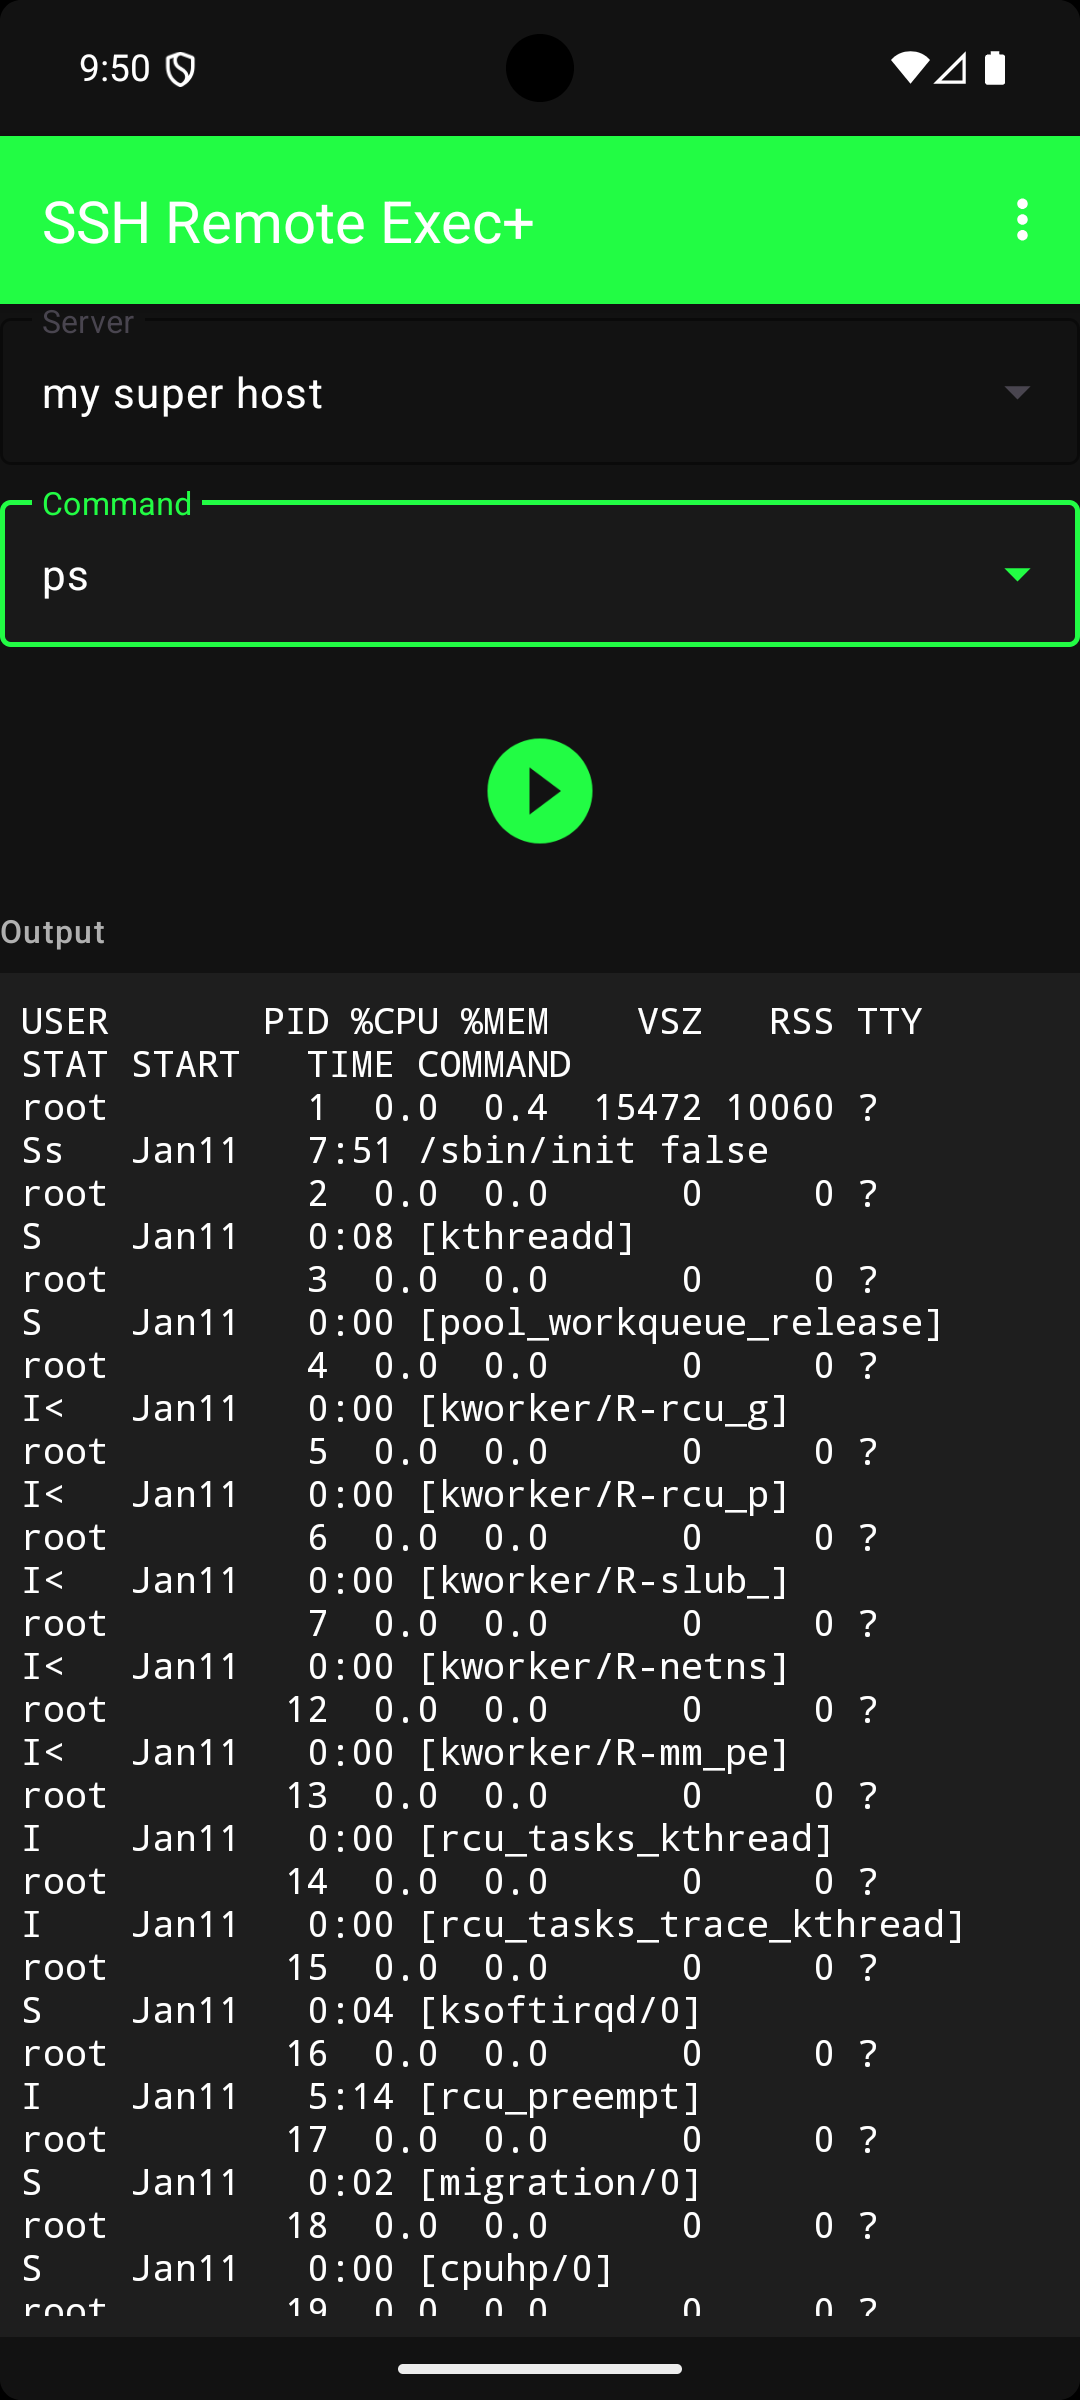Open the three-dot overflow menu
Screen dimensions: 1080x2400
(x=1021, y=220)
